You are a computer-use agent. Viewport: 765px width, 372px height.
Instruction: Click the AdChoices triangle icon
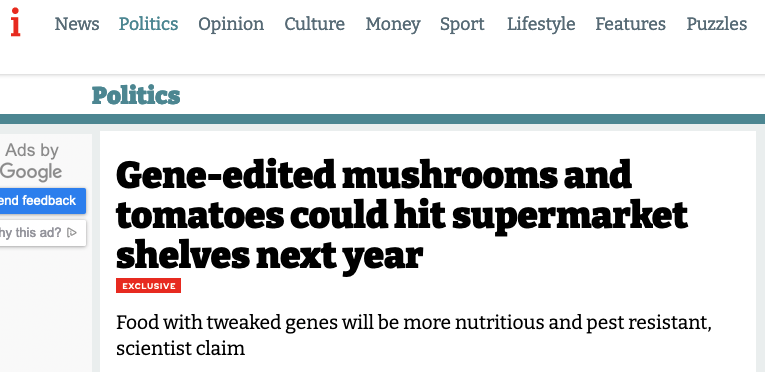(72, 233)
